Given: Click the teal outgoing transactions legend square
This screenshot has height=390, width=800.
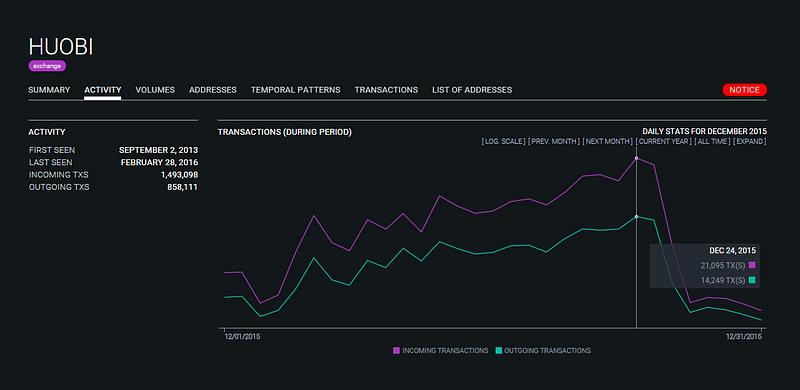Looking at the screenshot, I should 499,351.
